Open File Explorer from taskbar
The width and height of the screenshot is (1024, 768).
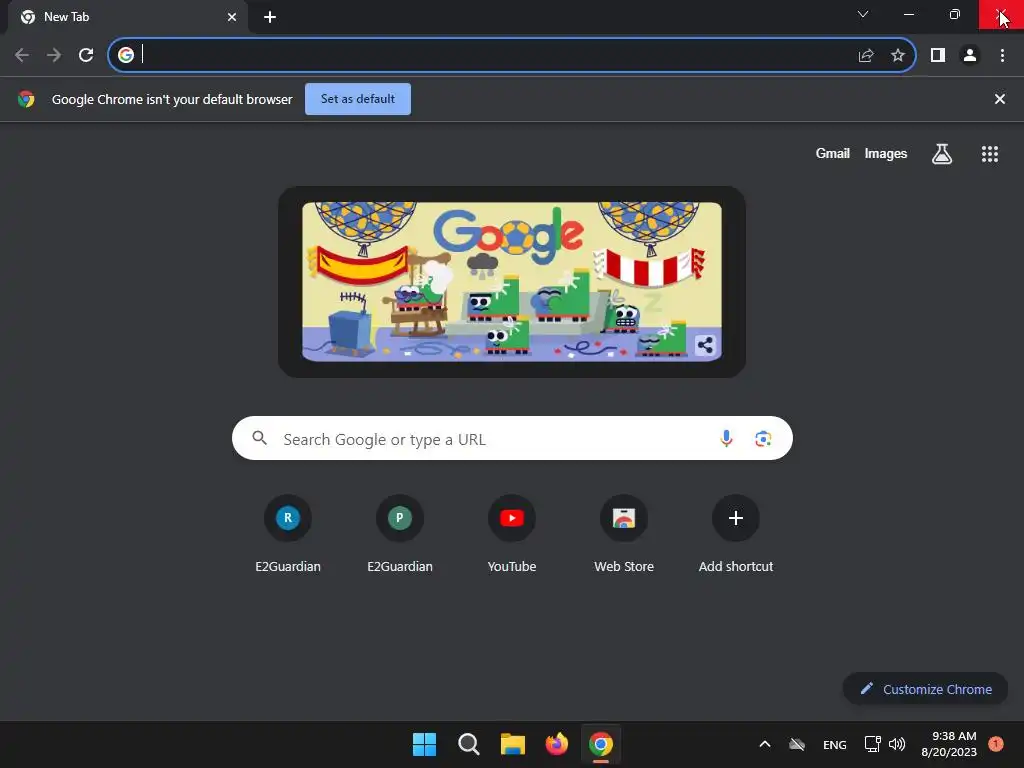pos(513,744)
